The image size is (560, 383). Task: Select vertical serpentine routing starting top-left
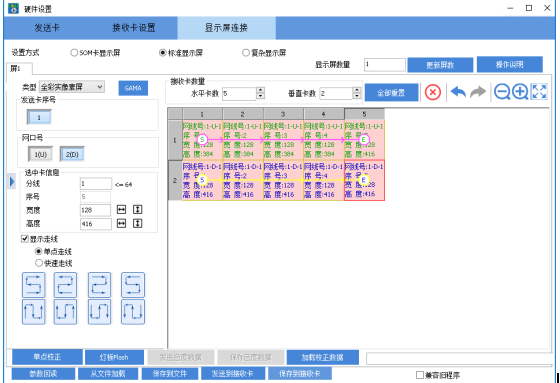99,312
